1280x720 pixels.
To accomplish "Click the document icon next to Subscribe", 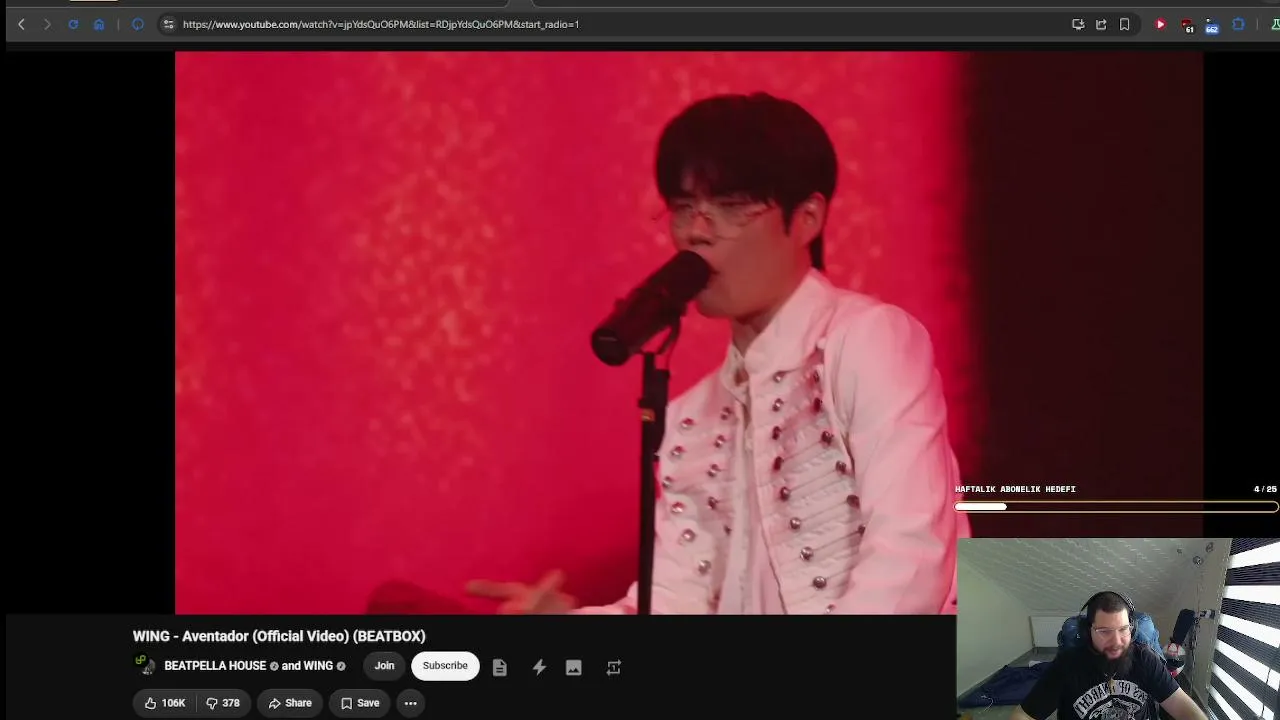I will (500, 667).
